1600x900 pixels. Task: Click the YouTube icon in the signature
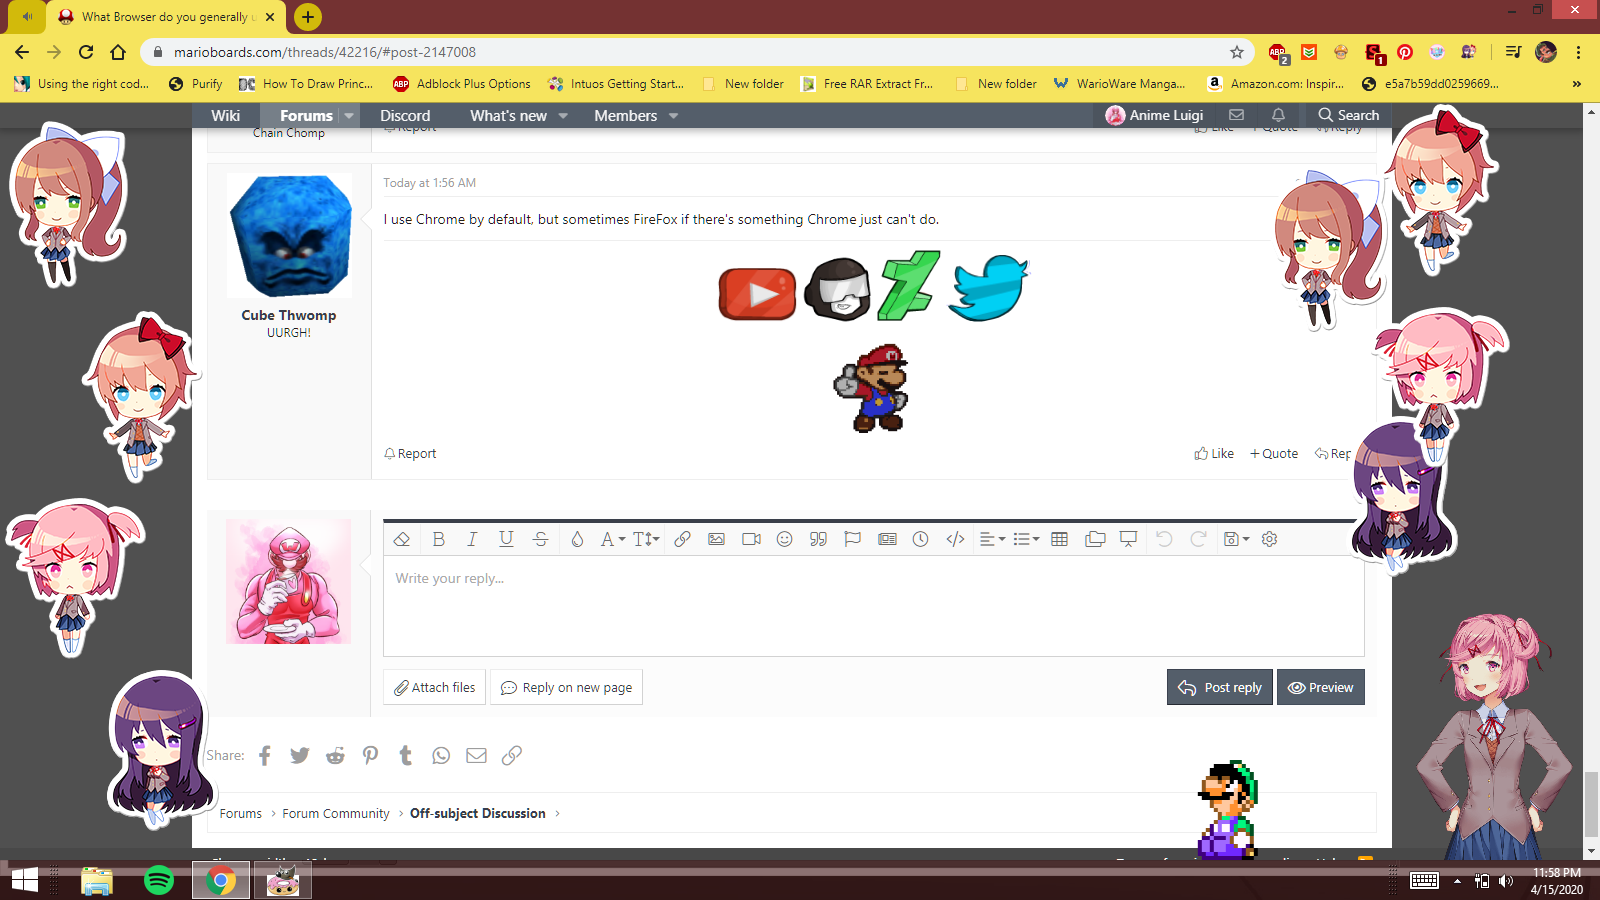(x=757, y=293)
